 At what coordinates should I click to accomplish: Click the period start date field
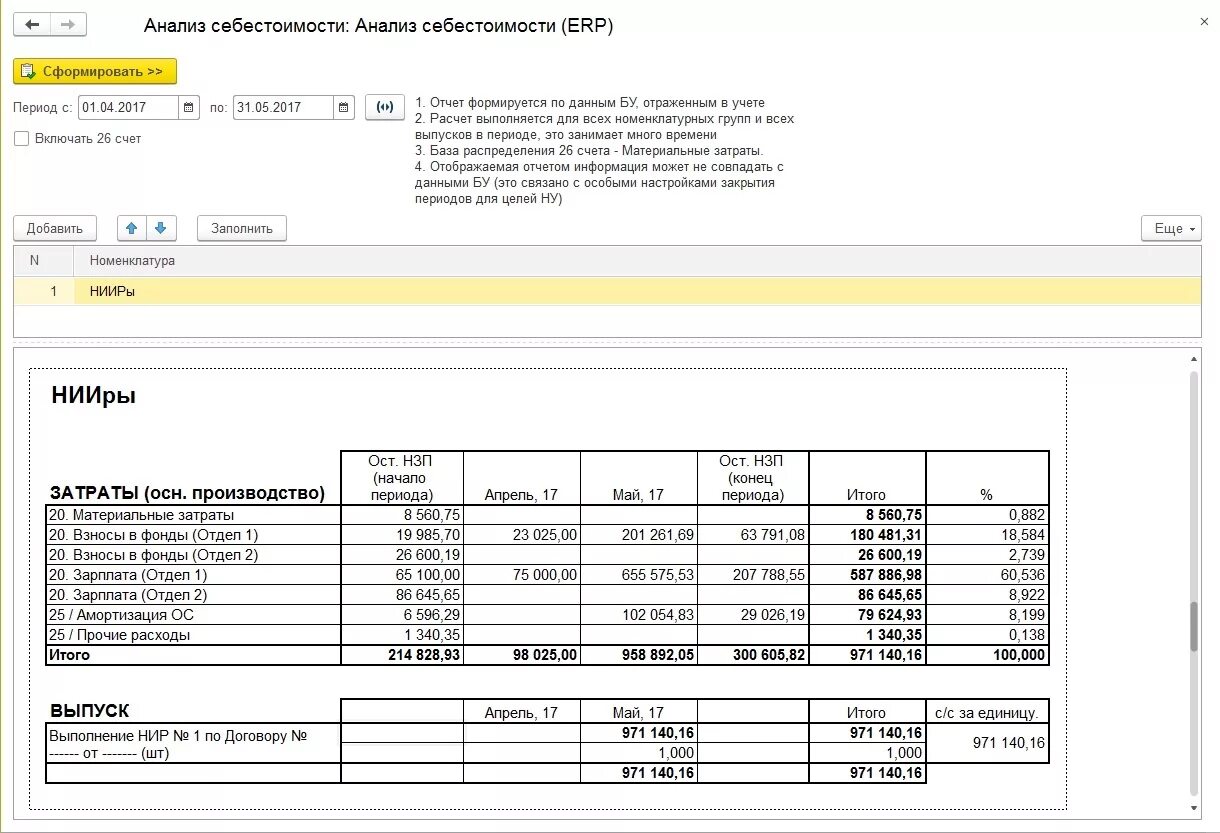click(129, 108)
